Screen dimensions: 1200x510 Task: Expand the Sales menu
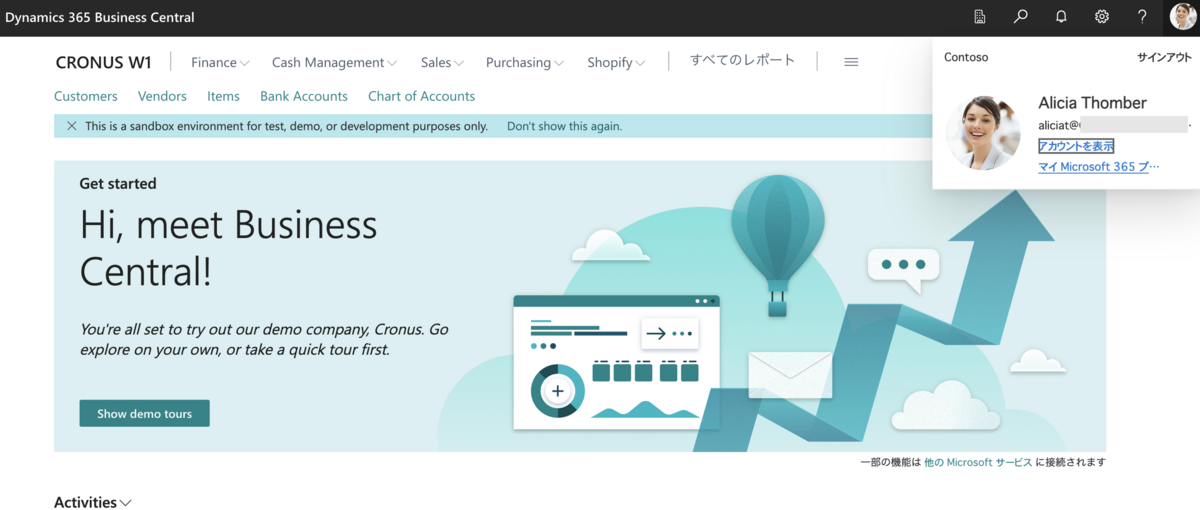pos(442,62)
